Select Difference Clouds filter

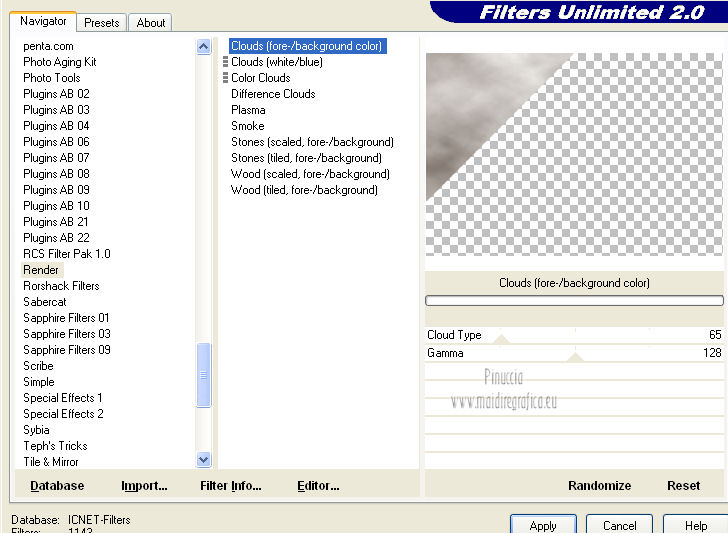tap(273, 94)
